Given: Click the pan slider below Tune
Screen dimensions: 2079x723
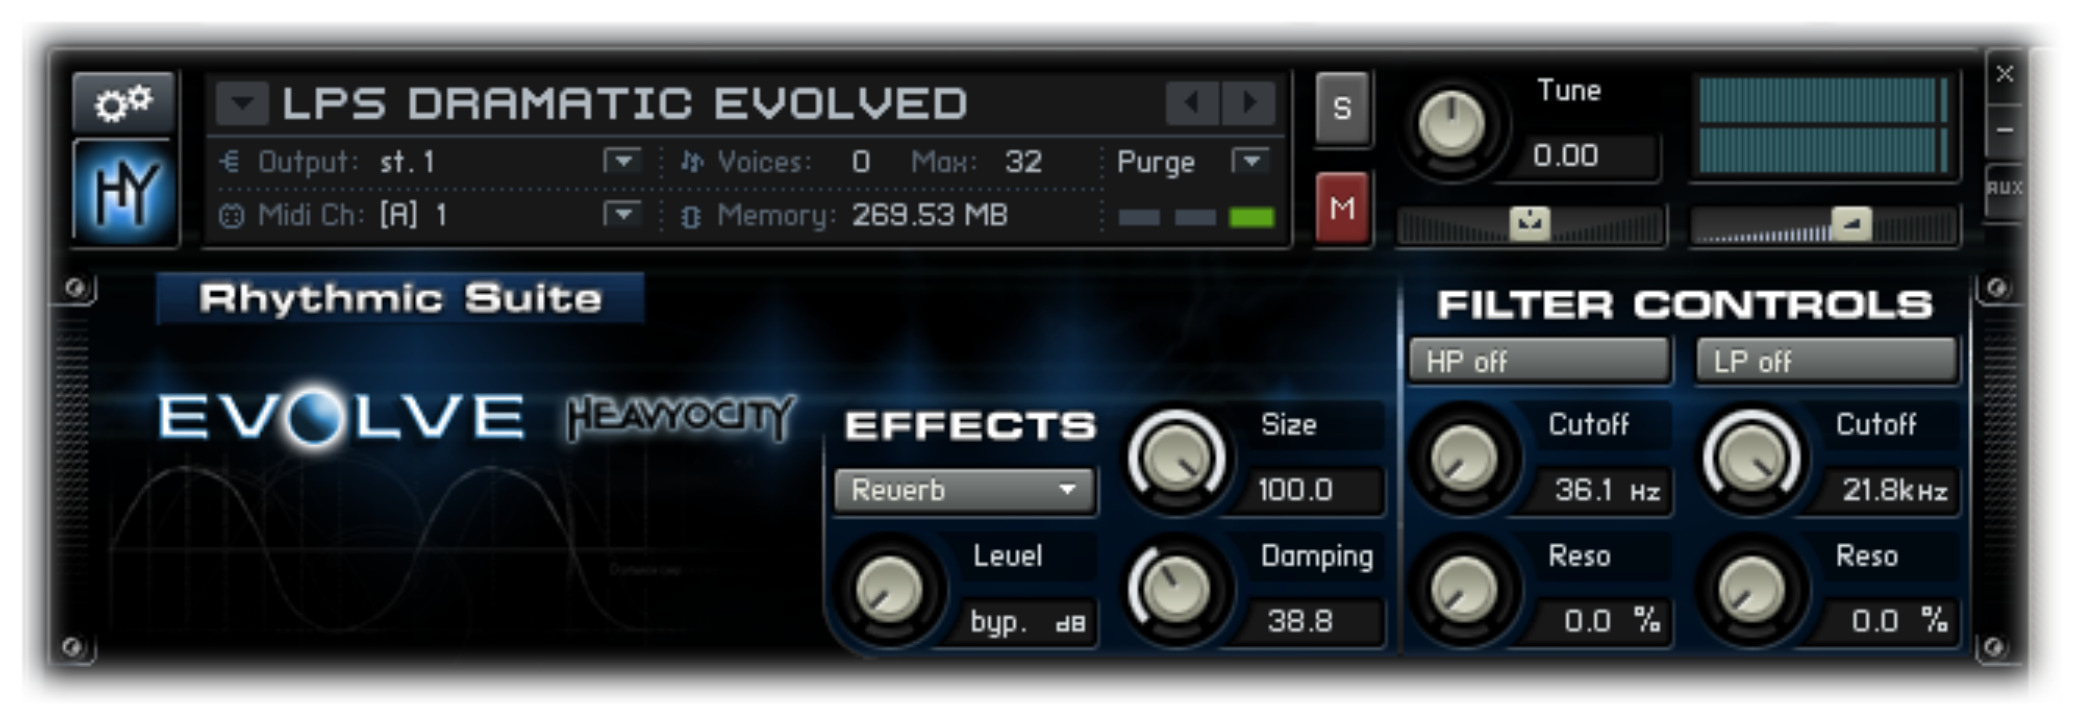Looking at the screenshot, I should click(x=1529, y=224).
